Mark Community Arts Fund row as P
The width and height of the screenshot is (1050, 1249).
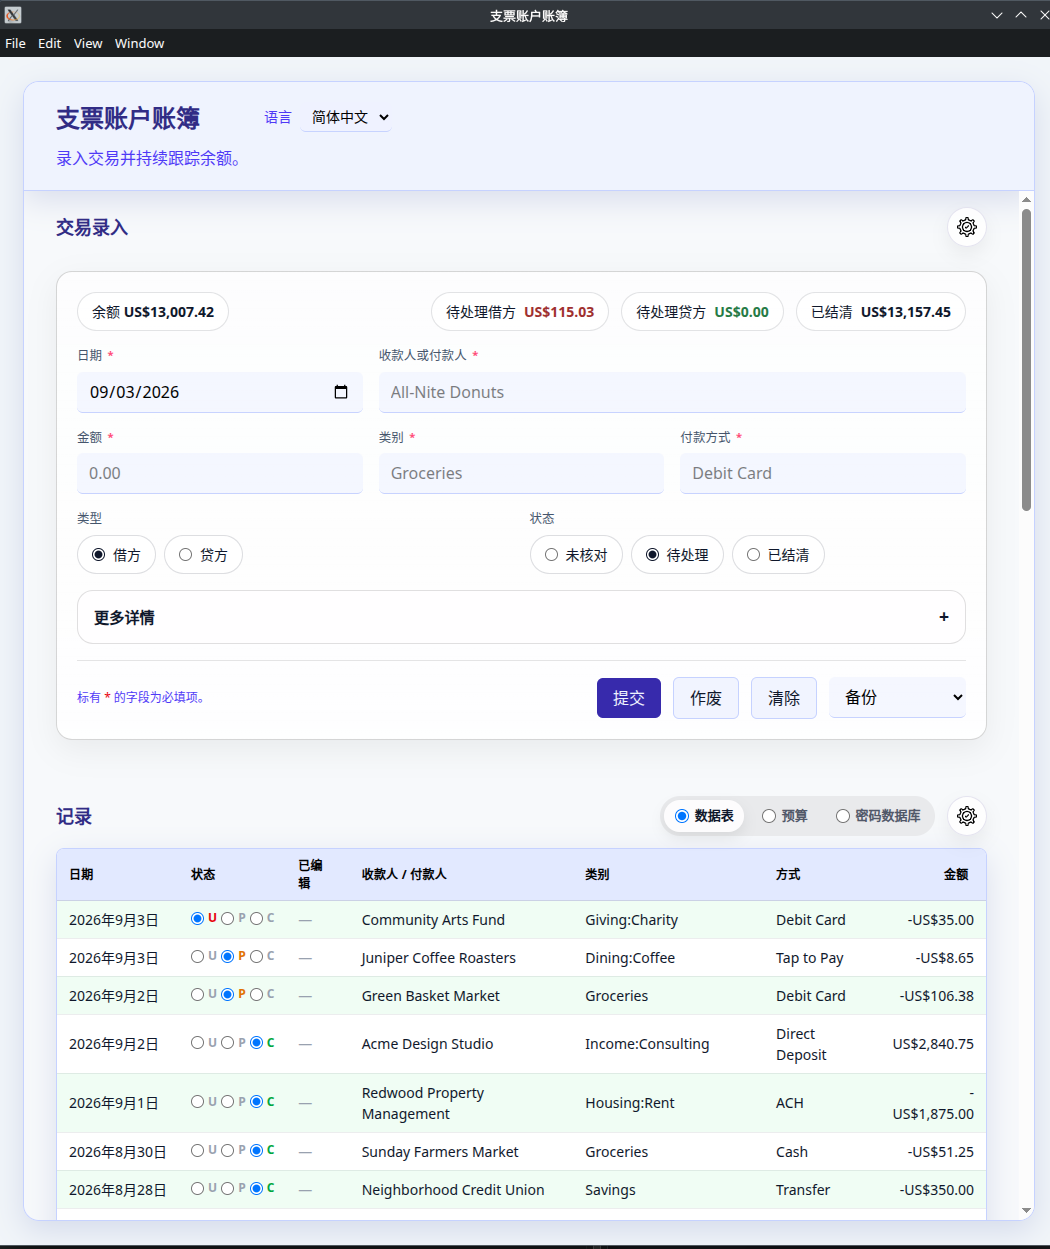coord(228,918)
